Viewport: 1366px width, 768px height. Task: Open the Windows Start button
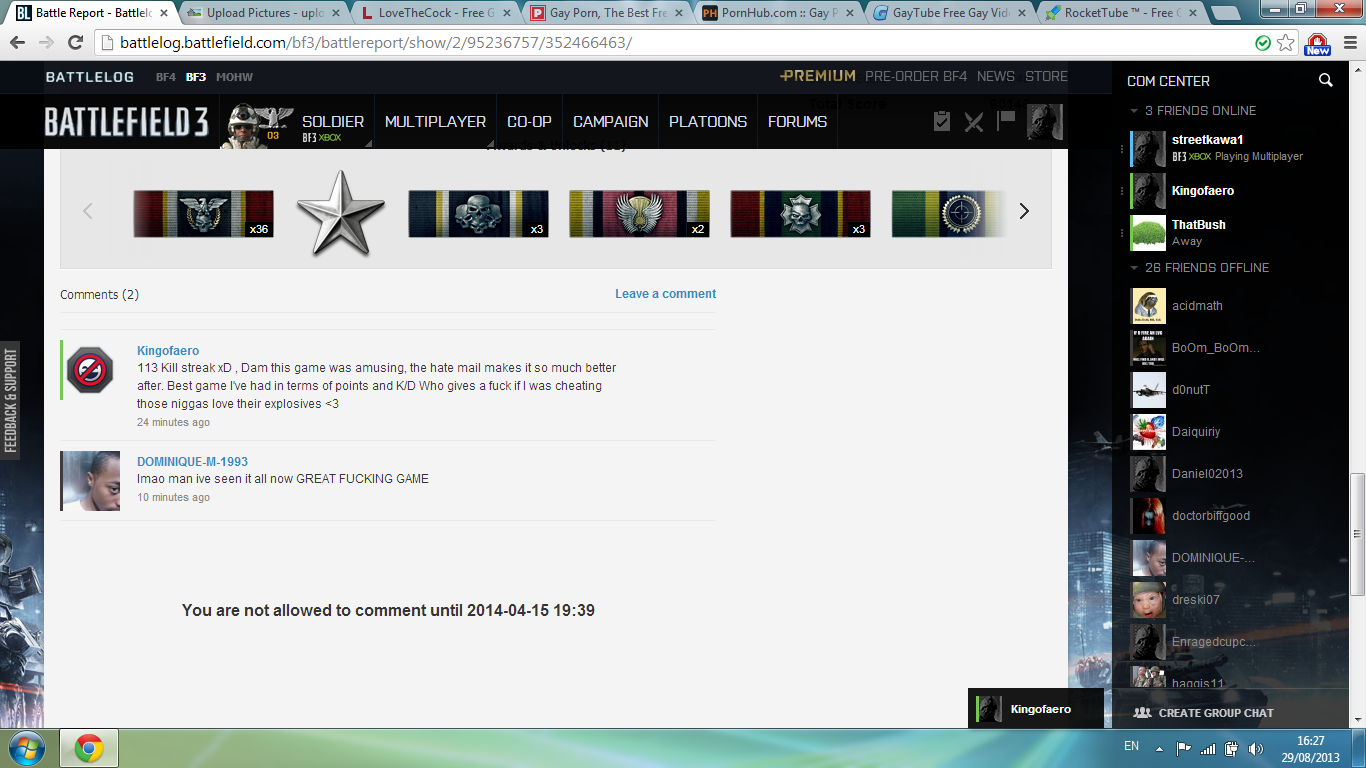pyautogui.click(x=26, y=748)
